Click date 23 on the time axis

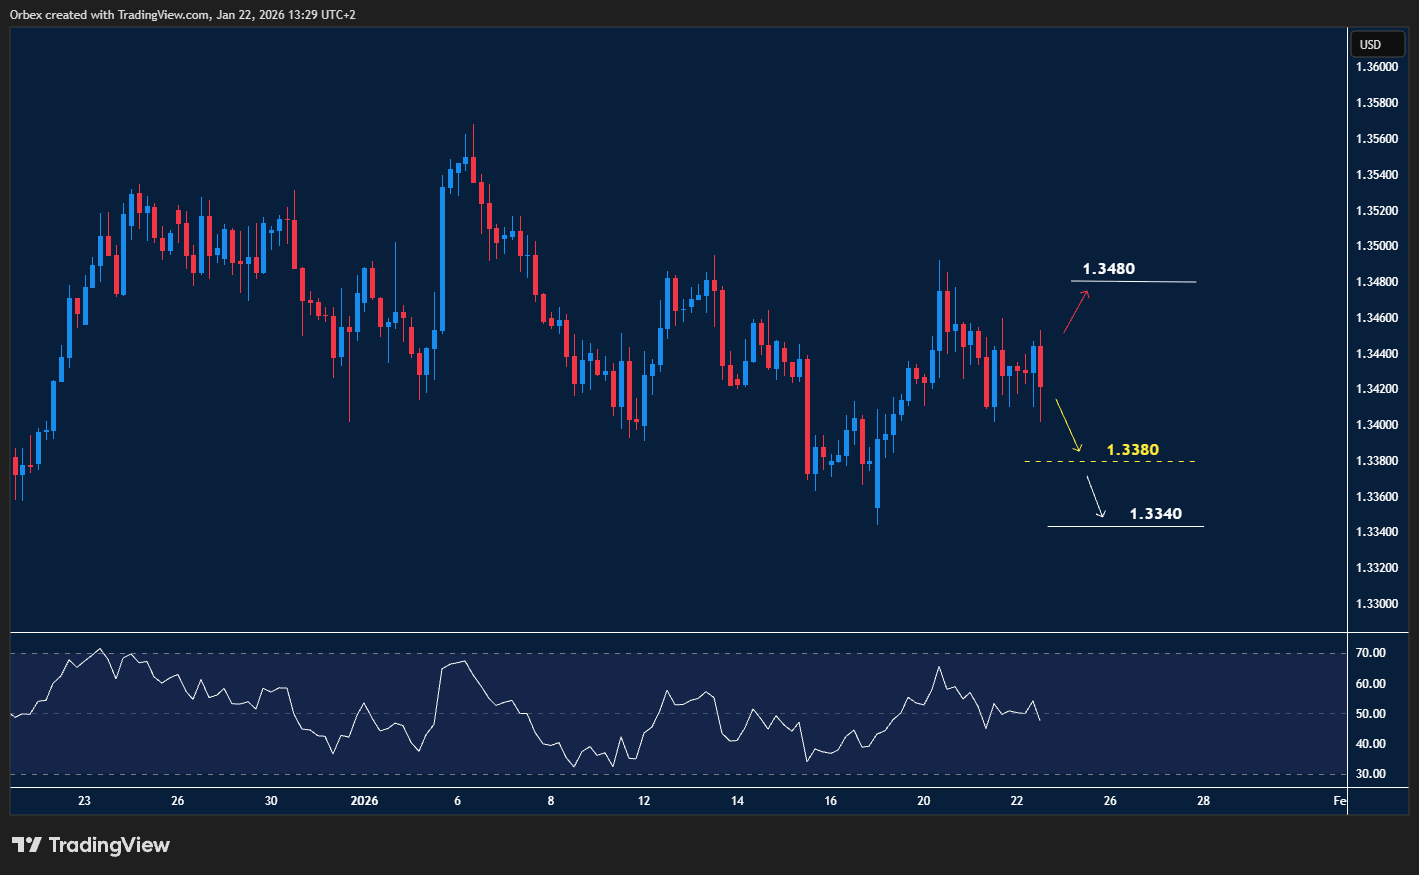(84, 801)
